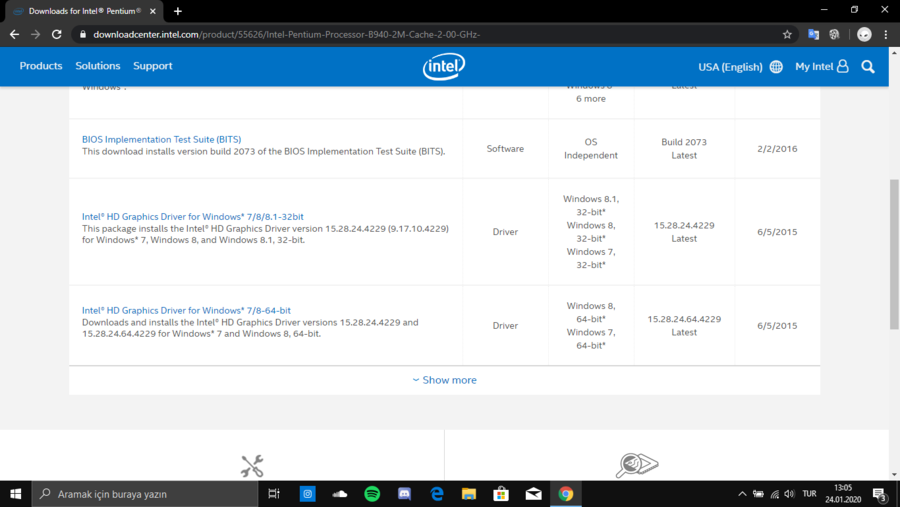Click the page vertical scrollbar thumb
Image resolution: width=900 pixels, height=507 pixels.
[894, 254]
